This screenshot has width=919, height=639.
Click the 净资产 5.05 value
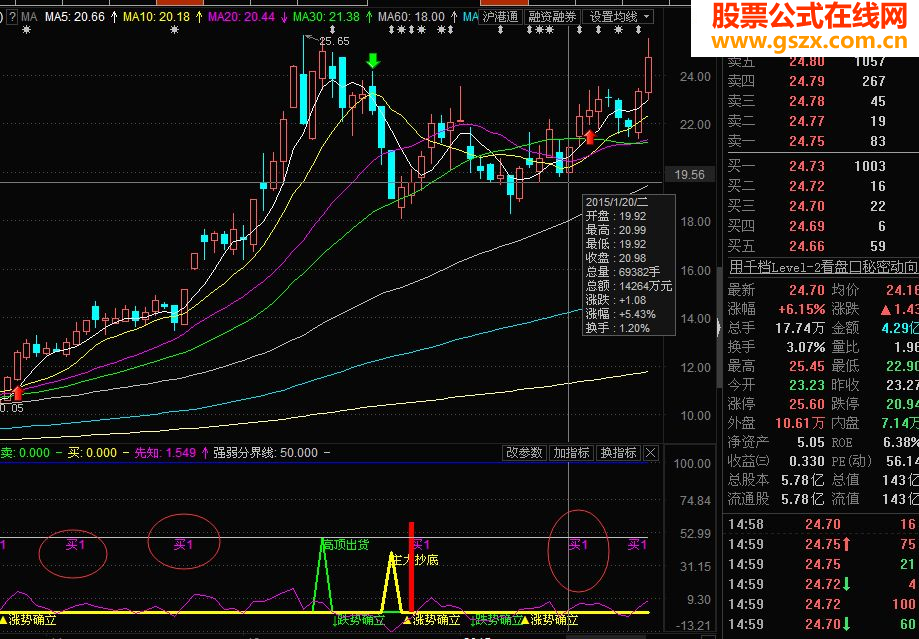point(811,442)
